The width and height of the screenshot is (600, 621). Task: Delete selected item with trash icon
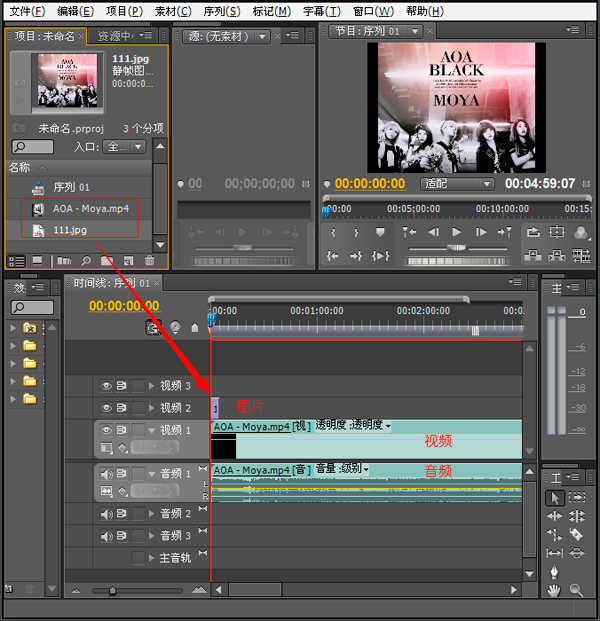coord(149,261)
